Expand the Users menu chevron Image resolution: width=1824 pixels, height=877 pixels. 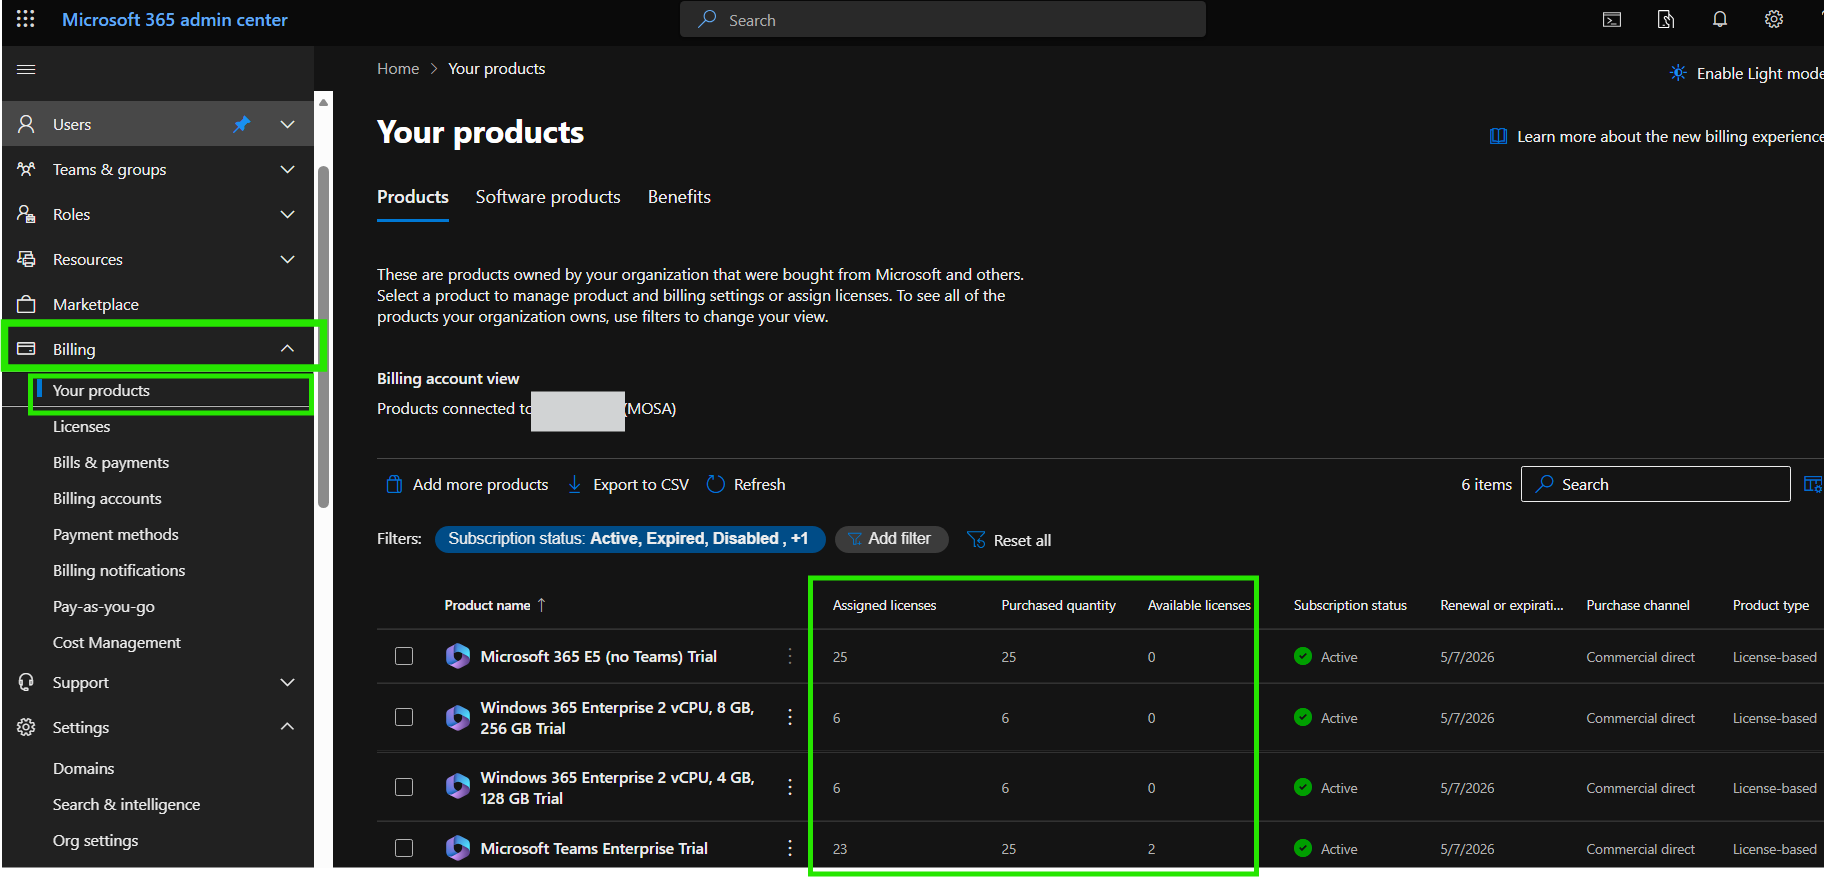(288, 124)
